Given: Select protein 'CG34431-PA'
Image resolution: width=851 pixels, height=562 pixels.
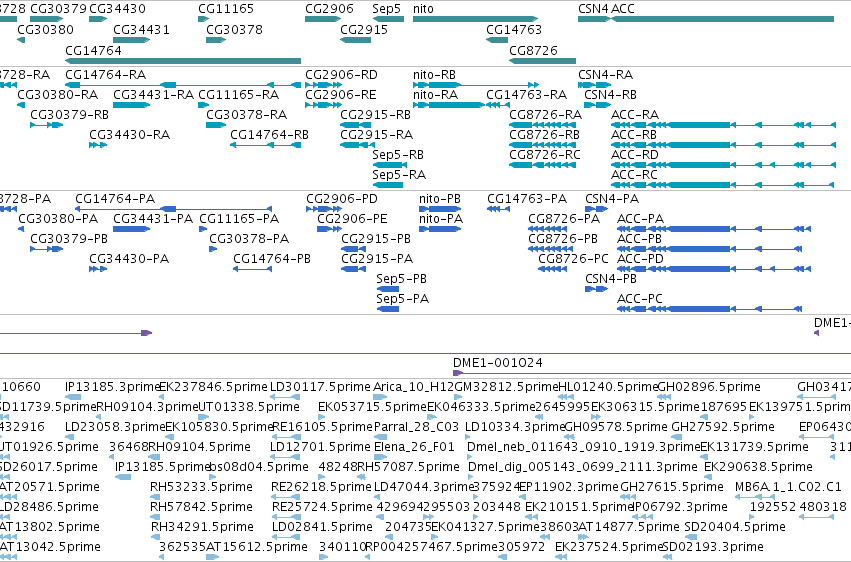Looking at the screenshot, I should (x=153, y=219).
